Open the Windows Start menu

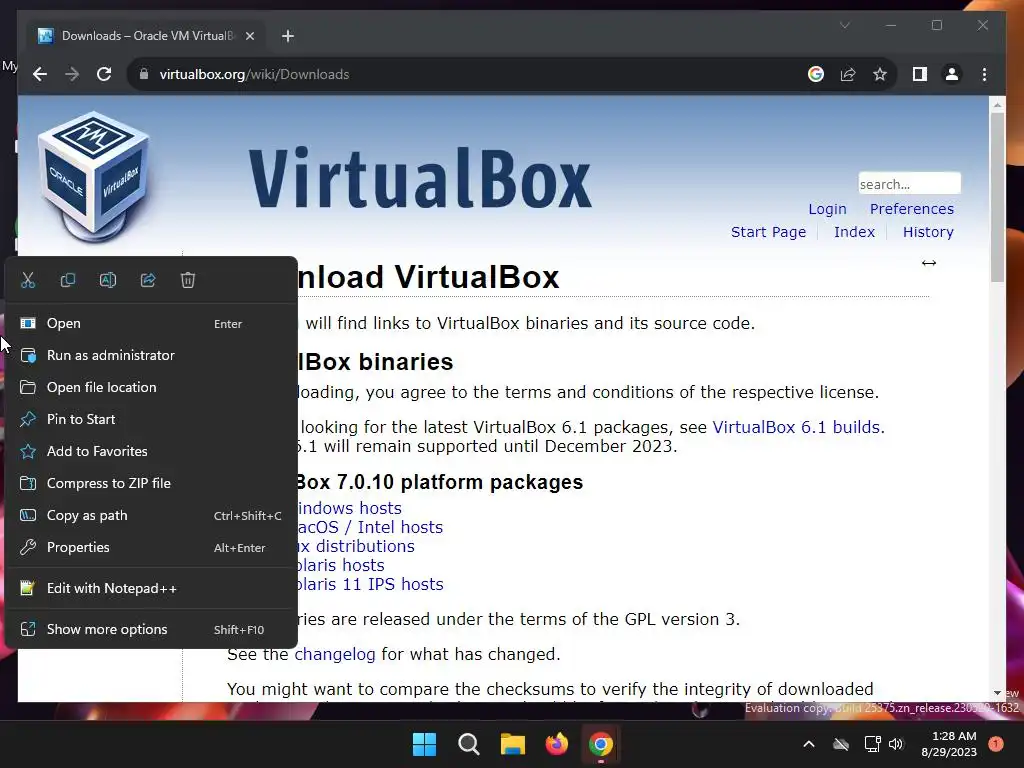424,744
